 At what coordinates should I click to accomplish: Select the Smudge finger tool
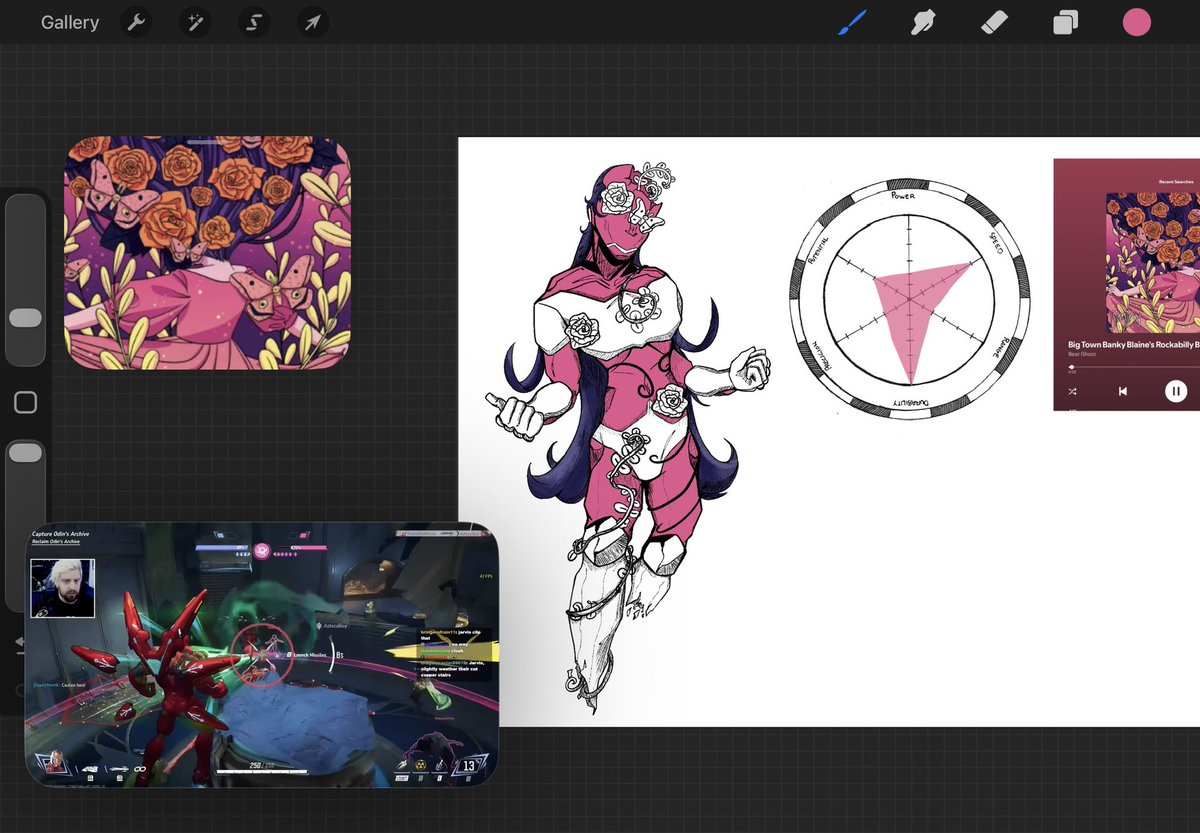[922, 22]
